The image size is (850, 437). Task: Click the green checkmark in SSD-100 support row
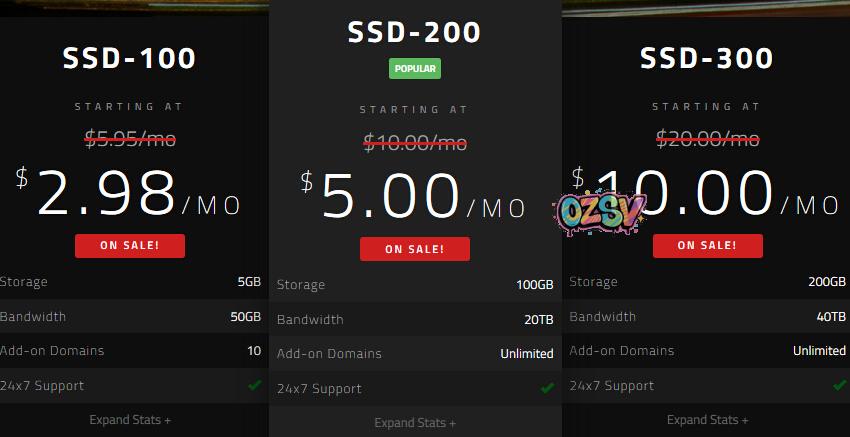255,385
